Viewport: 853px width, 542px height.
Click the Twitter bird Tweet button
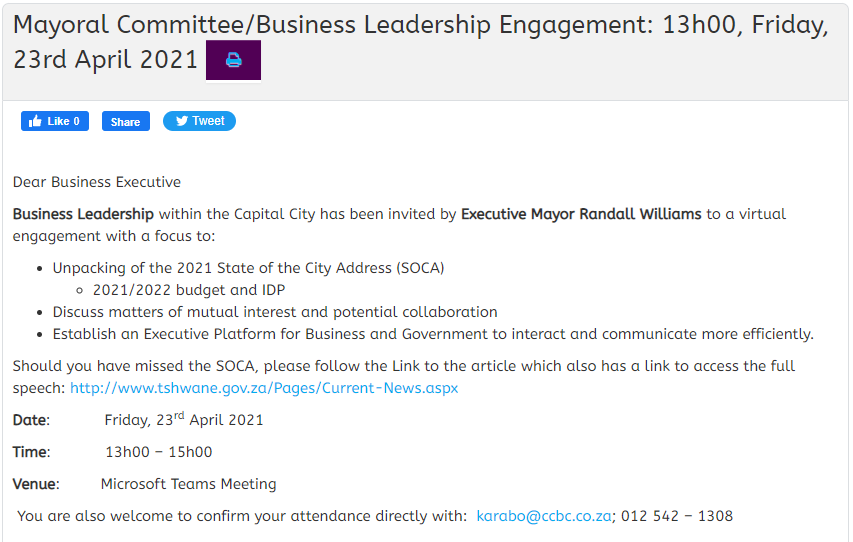(199, 121)
